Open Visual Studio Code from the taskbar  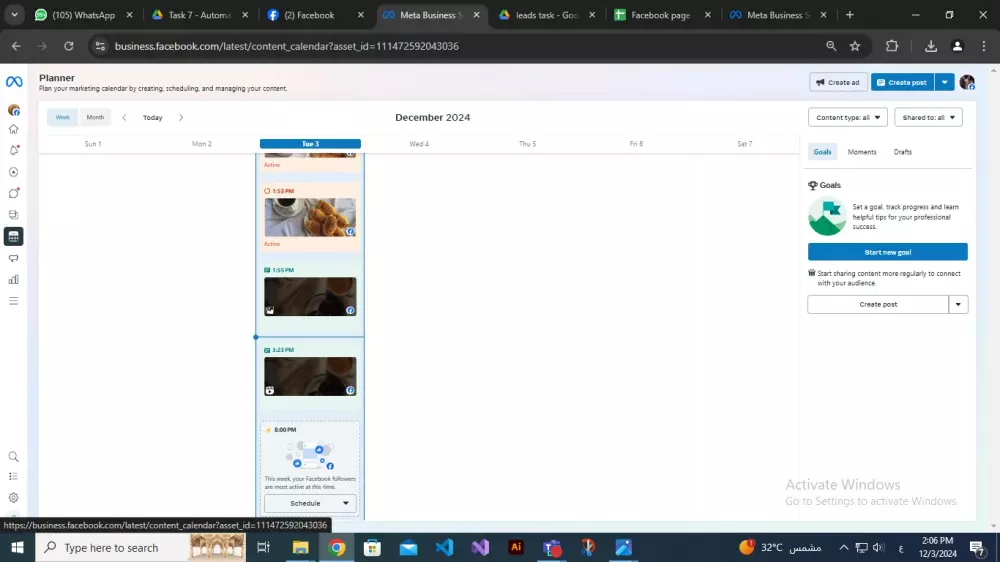tap(445, 547)
